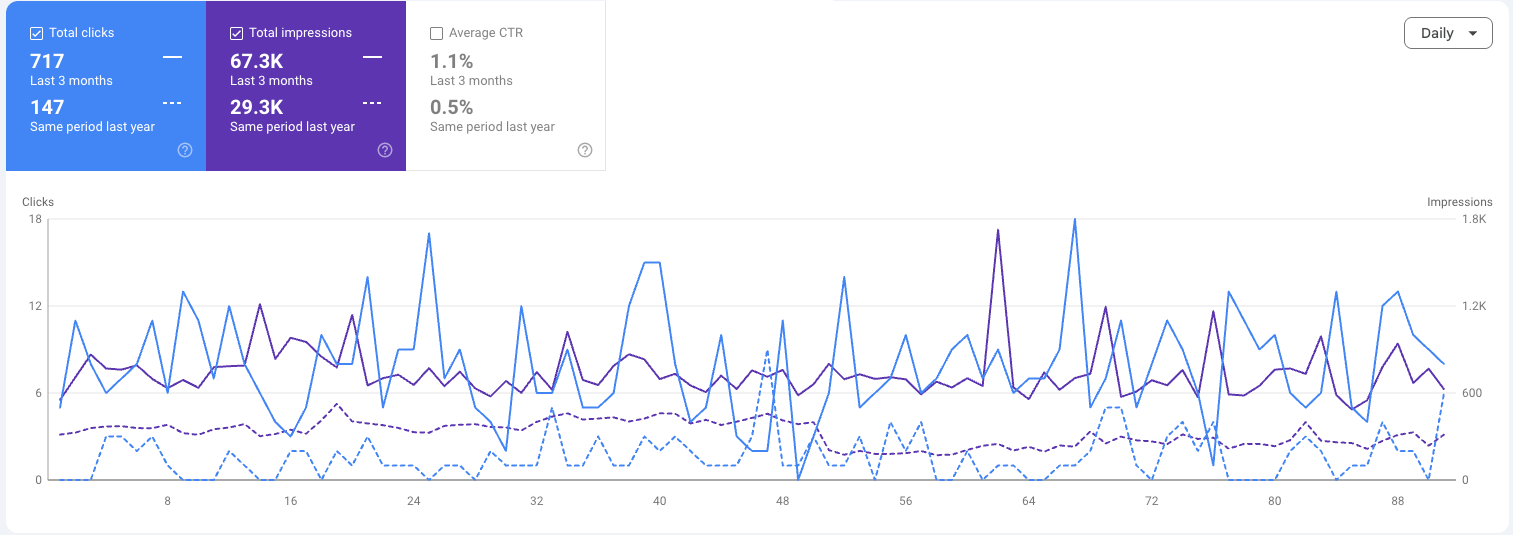Click day 64 on the chart axis
The height and width of the screenshot is (535, 1513).
pos(1028,501)
